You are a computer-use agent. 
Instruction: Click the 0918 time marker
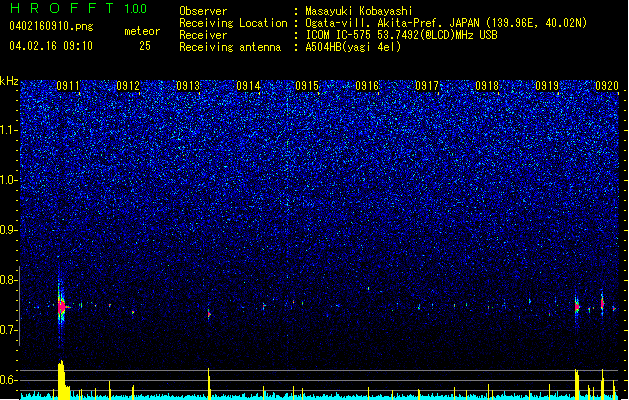tap(487, 86)
